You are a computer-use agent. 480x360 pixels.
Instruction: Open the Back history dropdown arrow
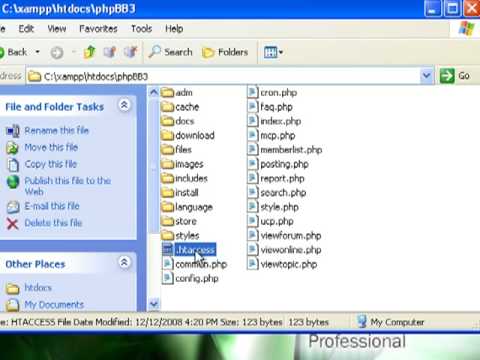click(38, 52)
